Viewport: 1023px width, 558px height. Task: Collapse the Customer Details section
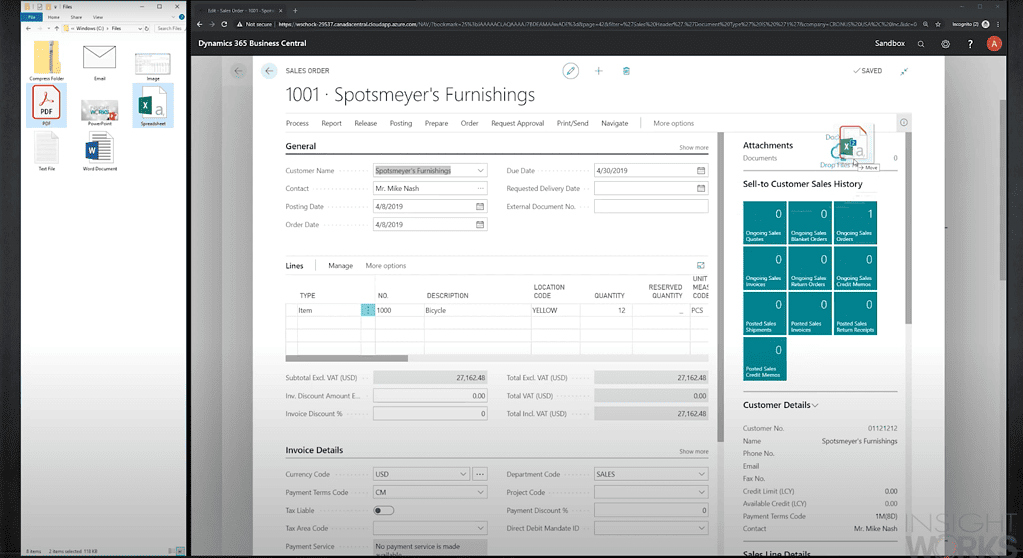click(x=780, y=405)
